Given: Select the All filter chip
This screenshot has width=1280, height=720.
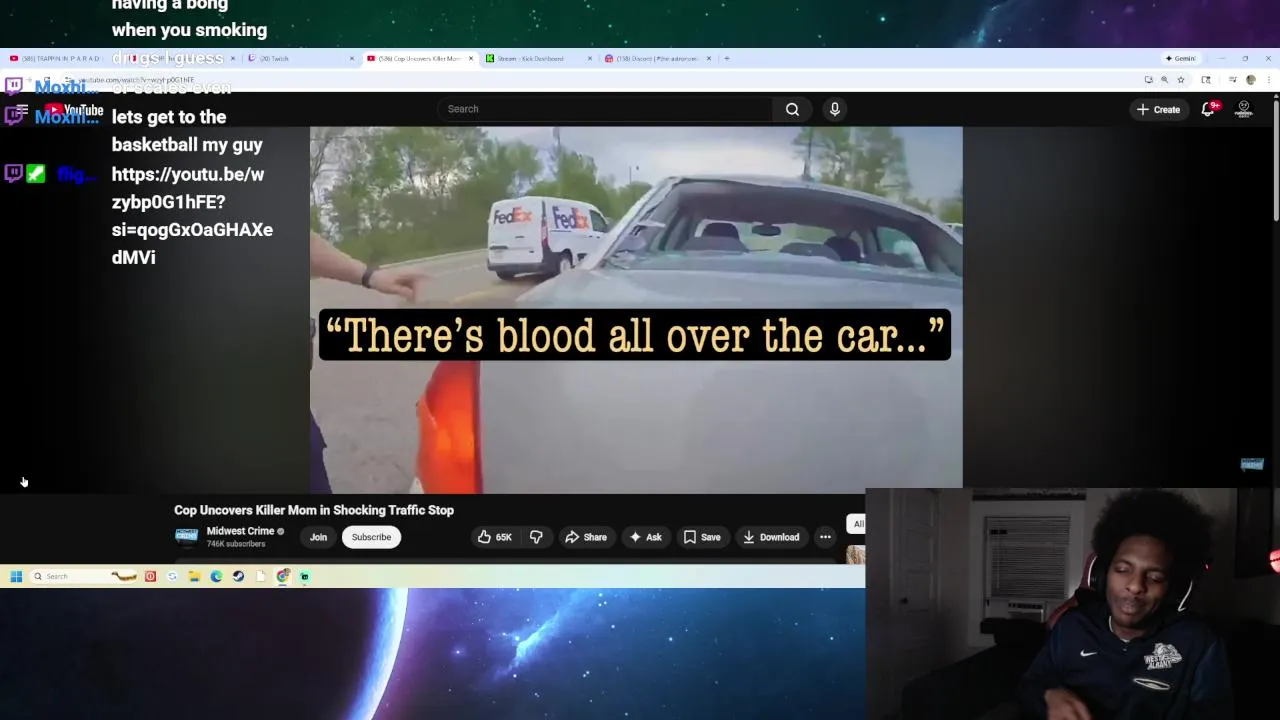Looking at the screenshot, I should tap(857, 524).
